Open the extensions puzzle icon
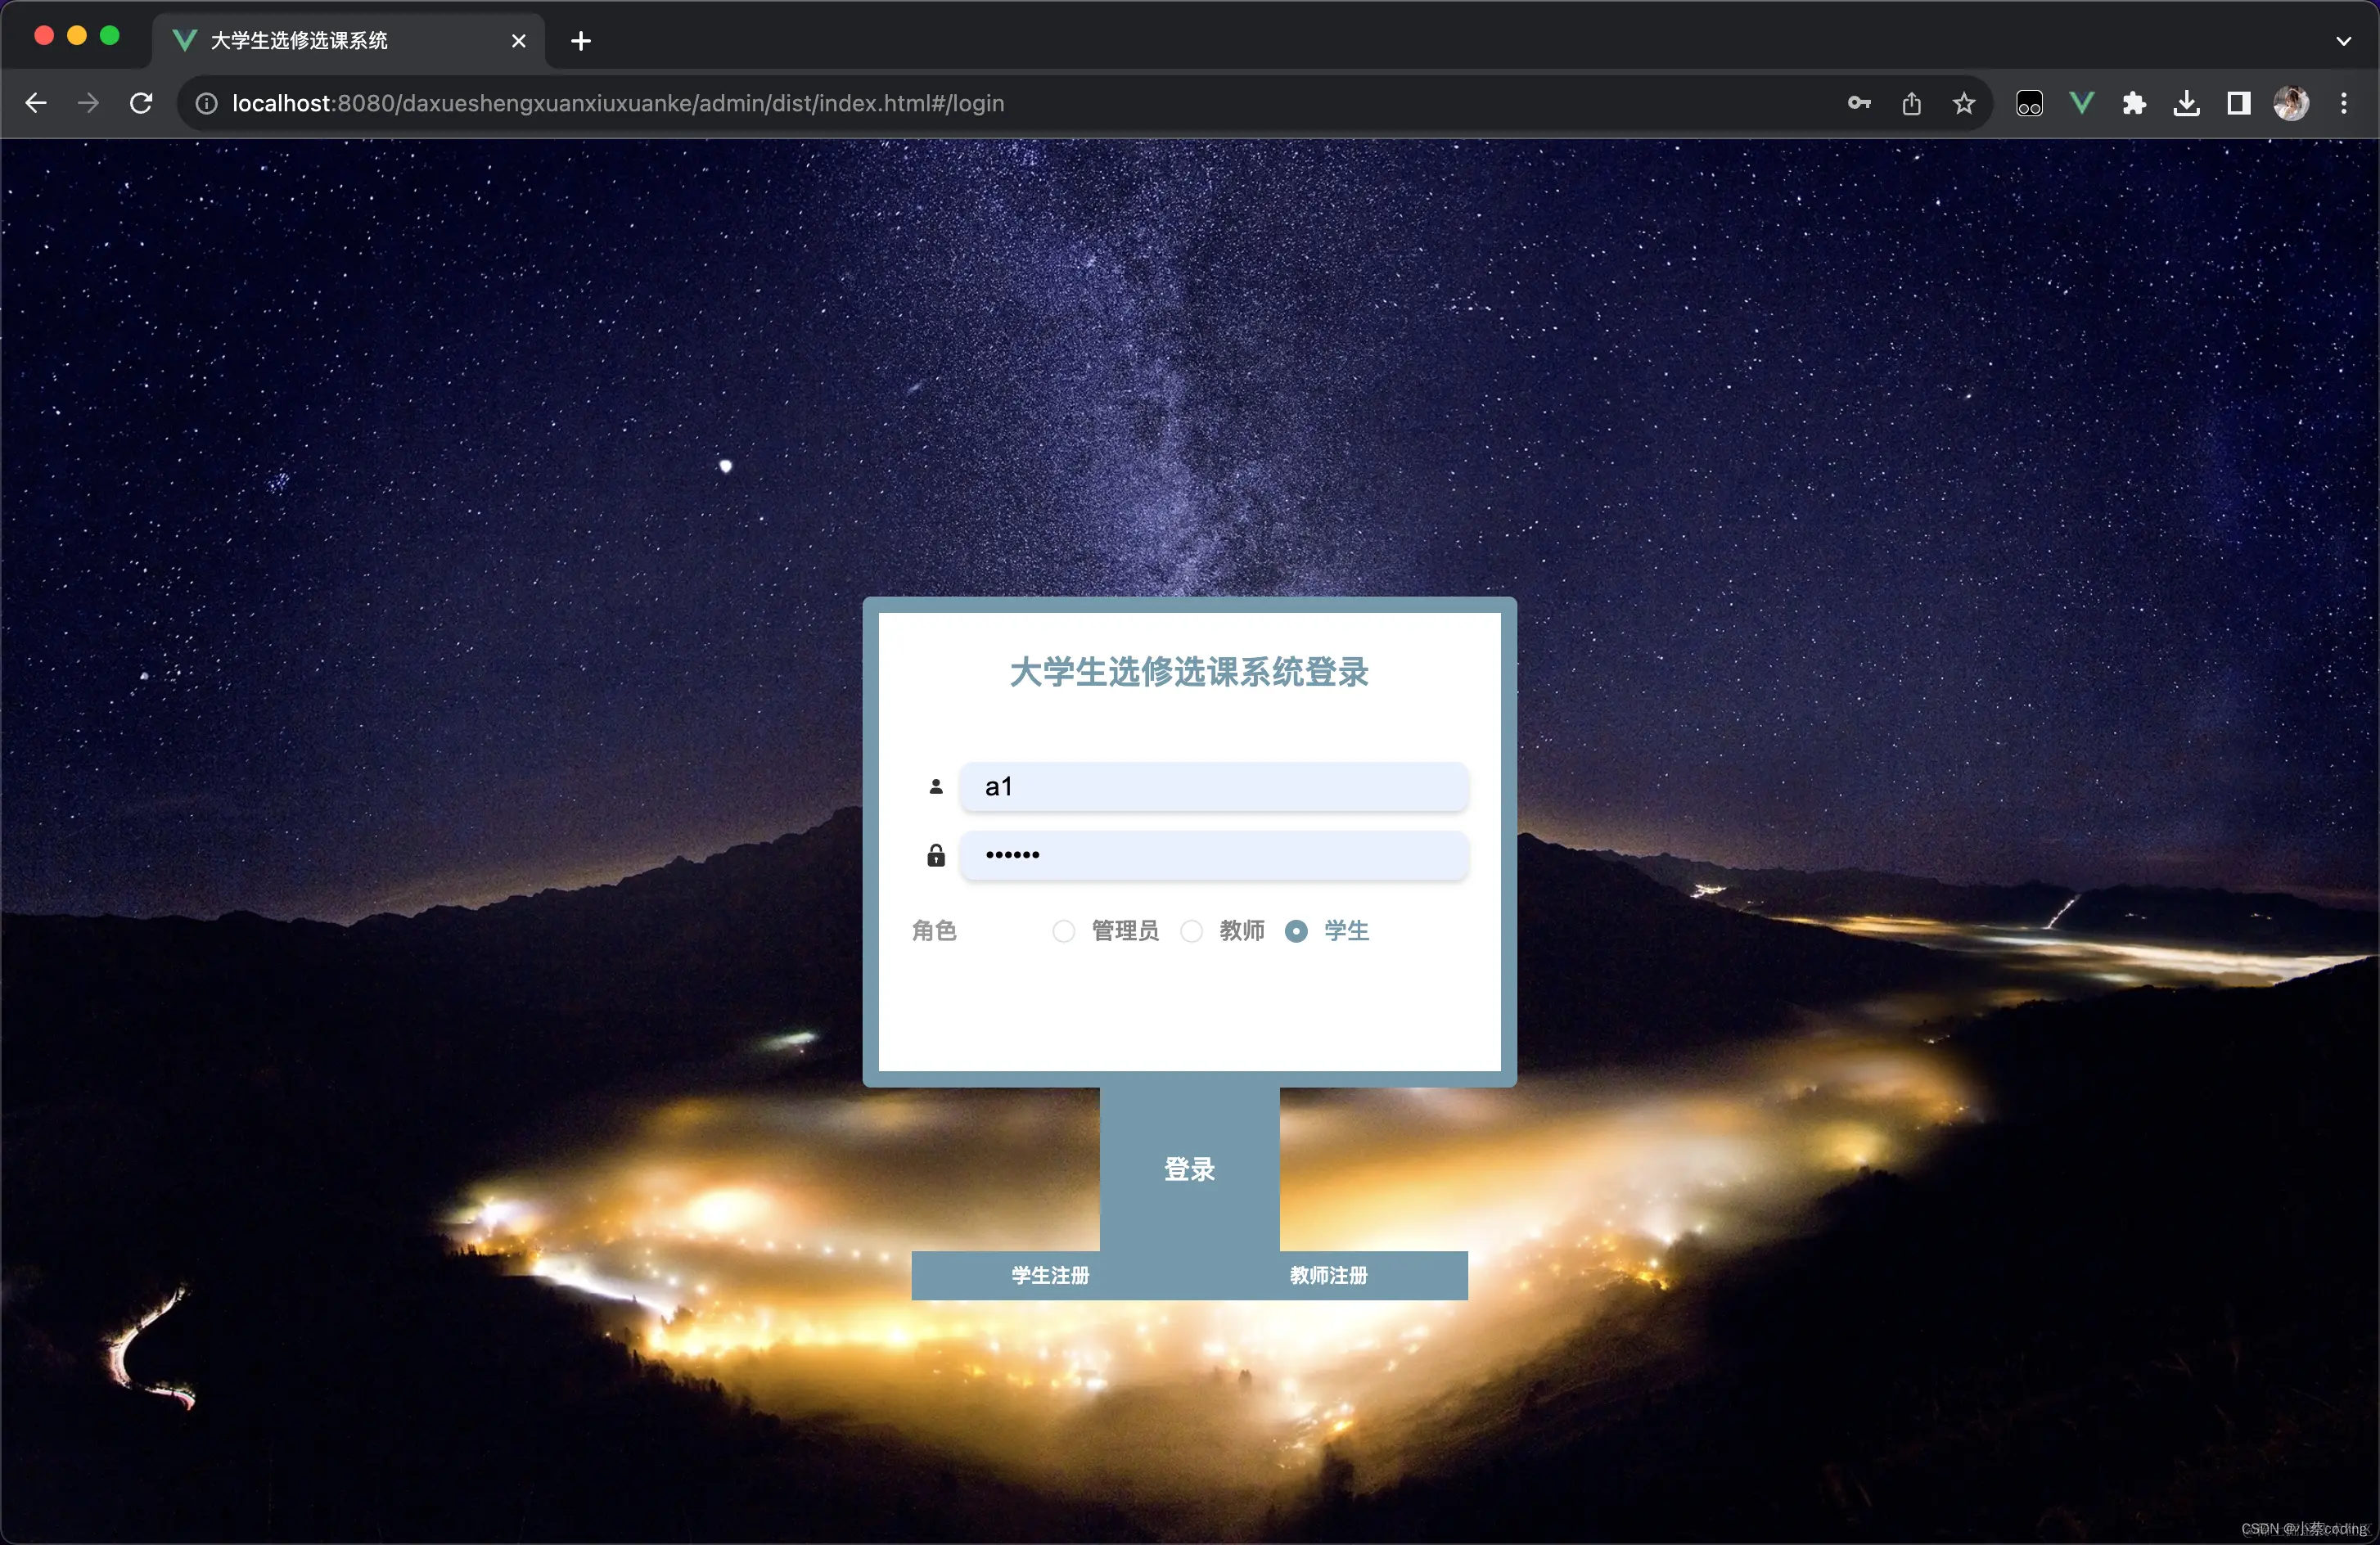 click(x=2134, y=103)
